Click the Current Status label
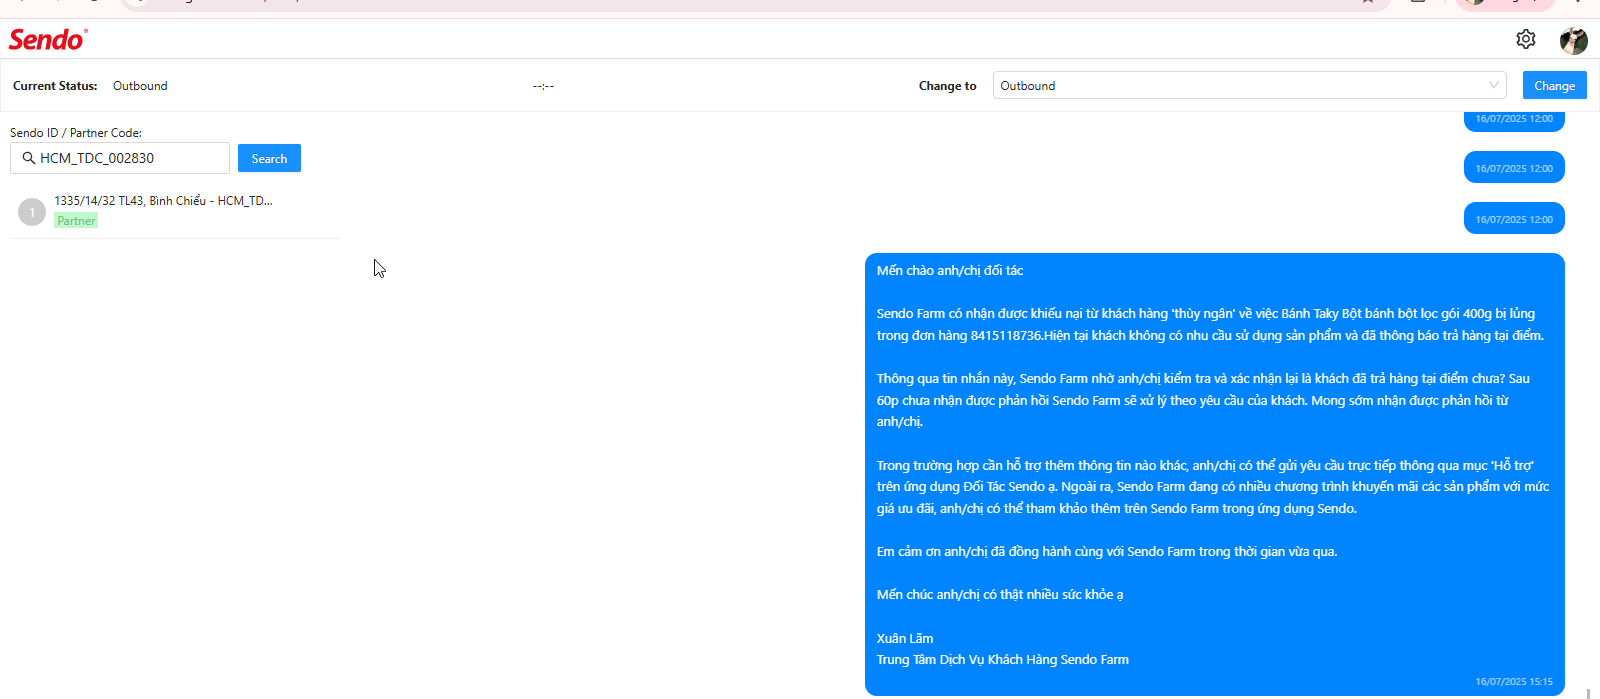 tap(55, 86)
